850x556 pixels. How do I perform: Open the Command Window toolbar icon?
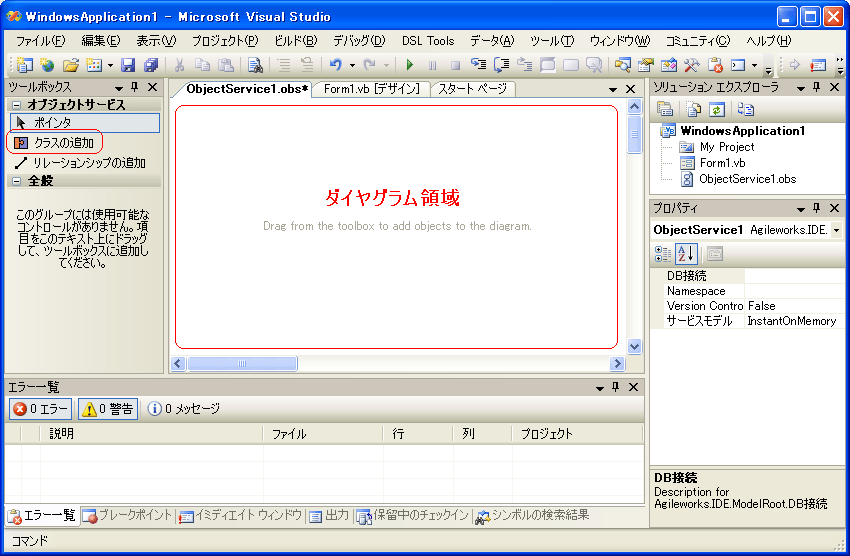click(738, 65)
